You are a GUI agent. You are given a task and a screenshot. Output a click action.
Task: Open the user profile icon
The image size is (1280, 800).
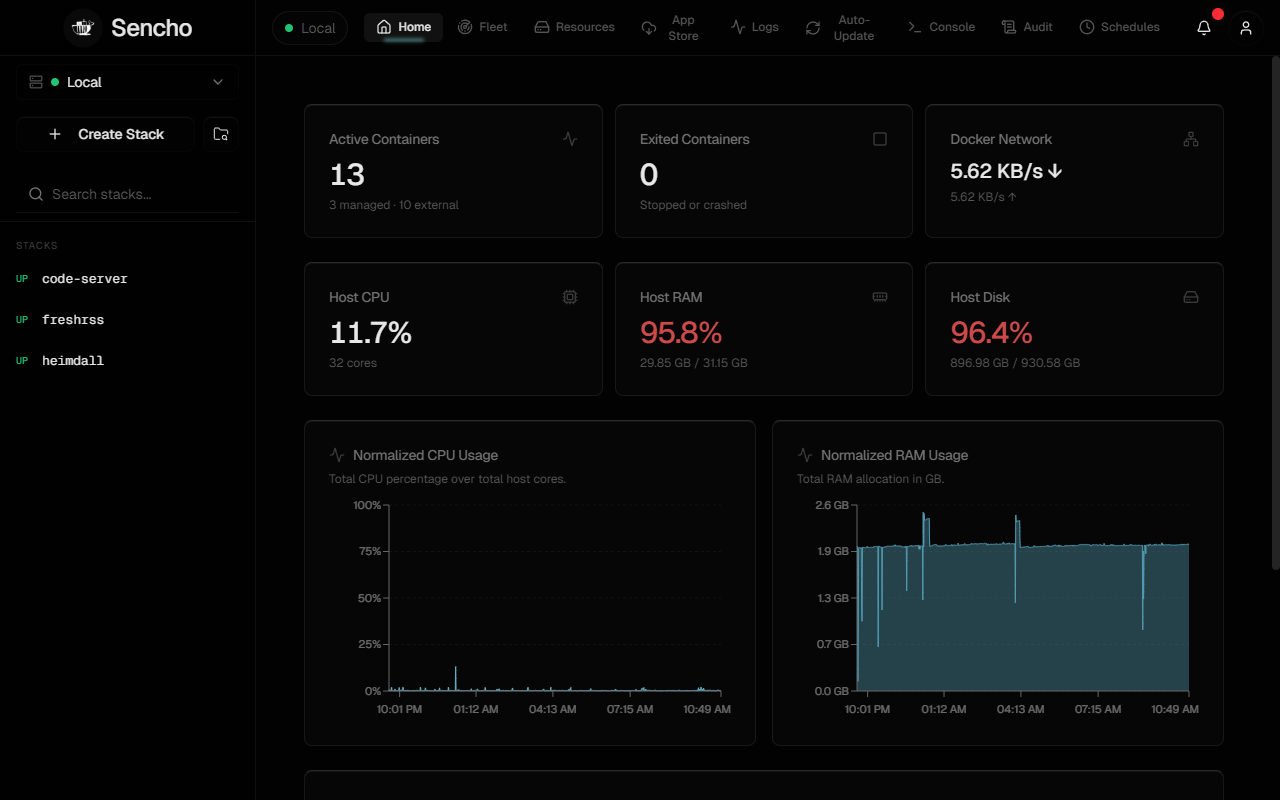1245,28
